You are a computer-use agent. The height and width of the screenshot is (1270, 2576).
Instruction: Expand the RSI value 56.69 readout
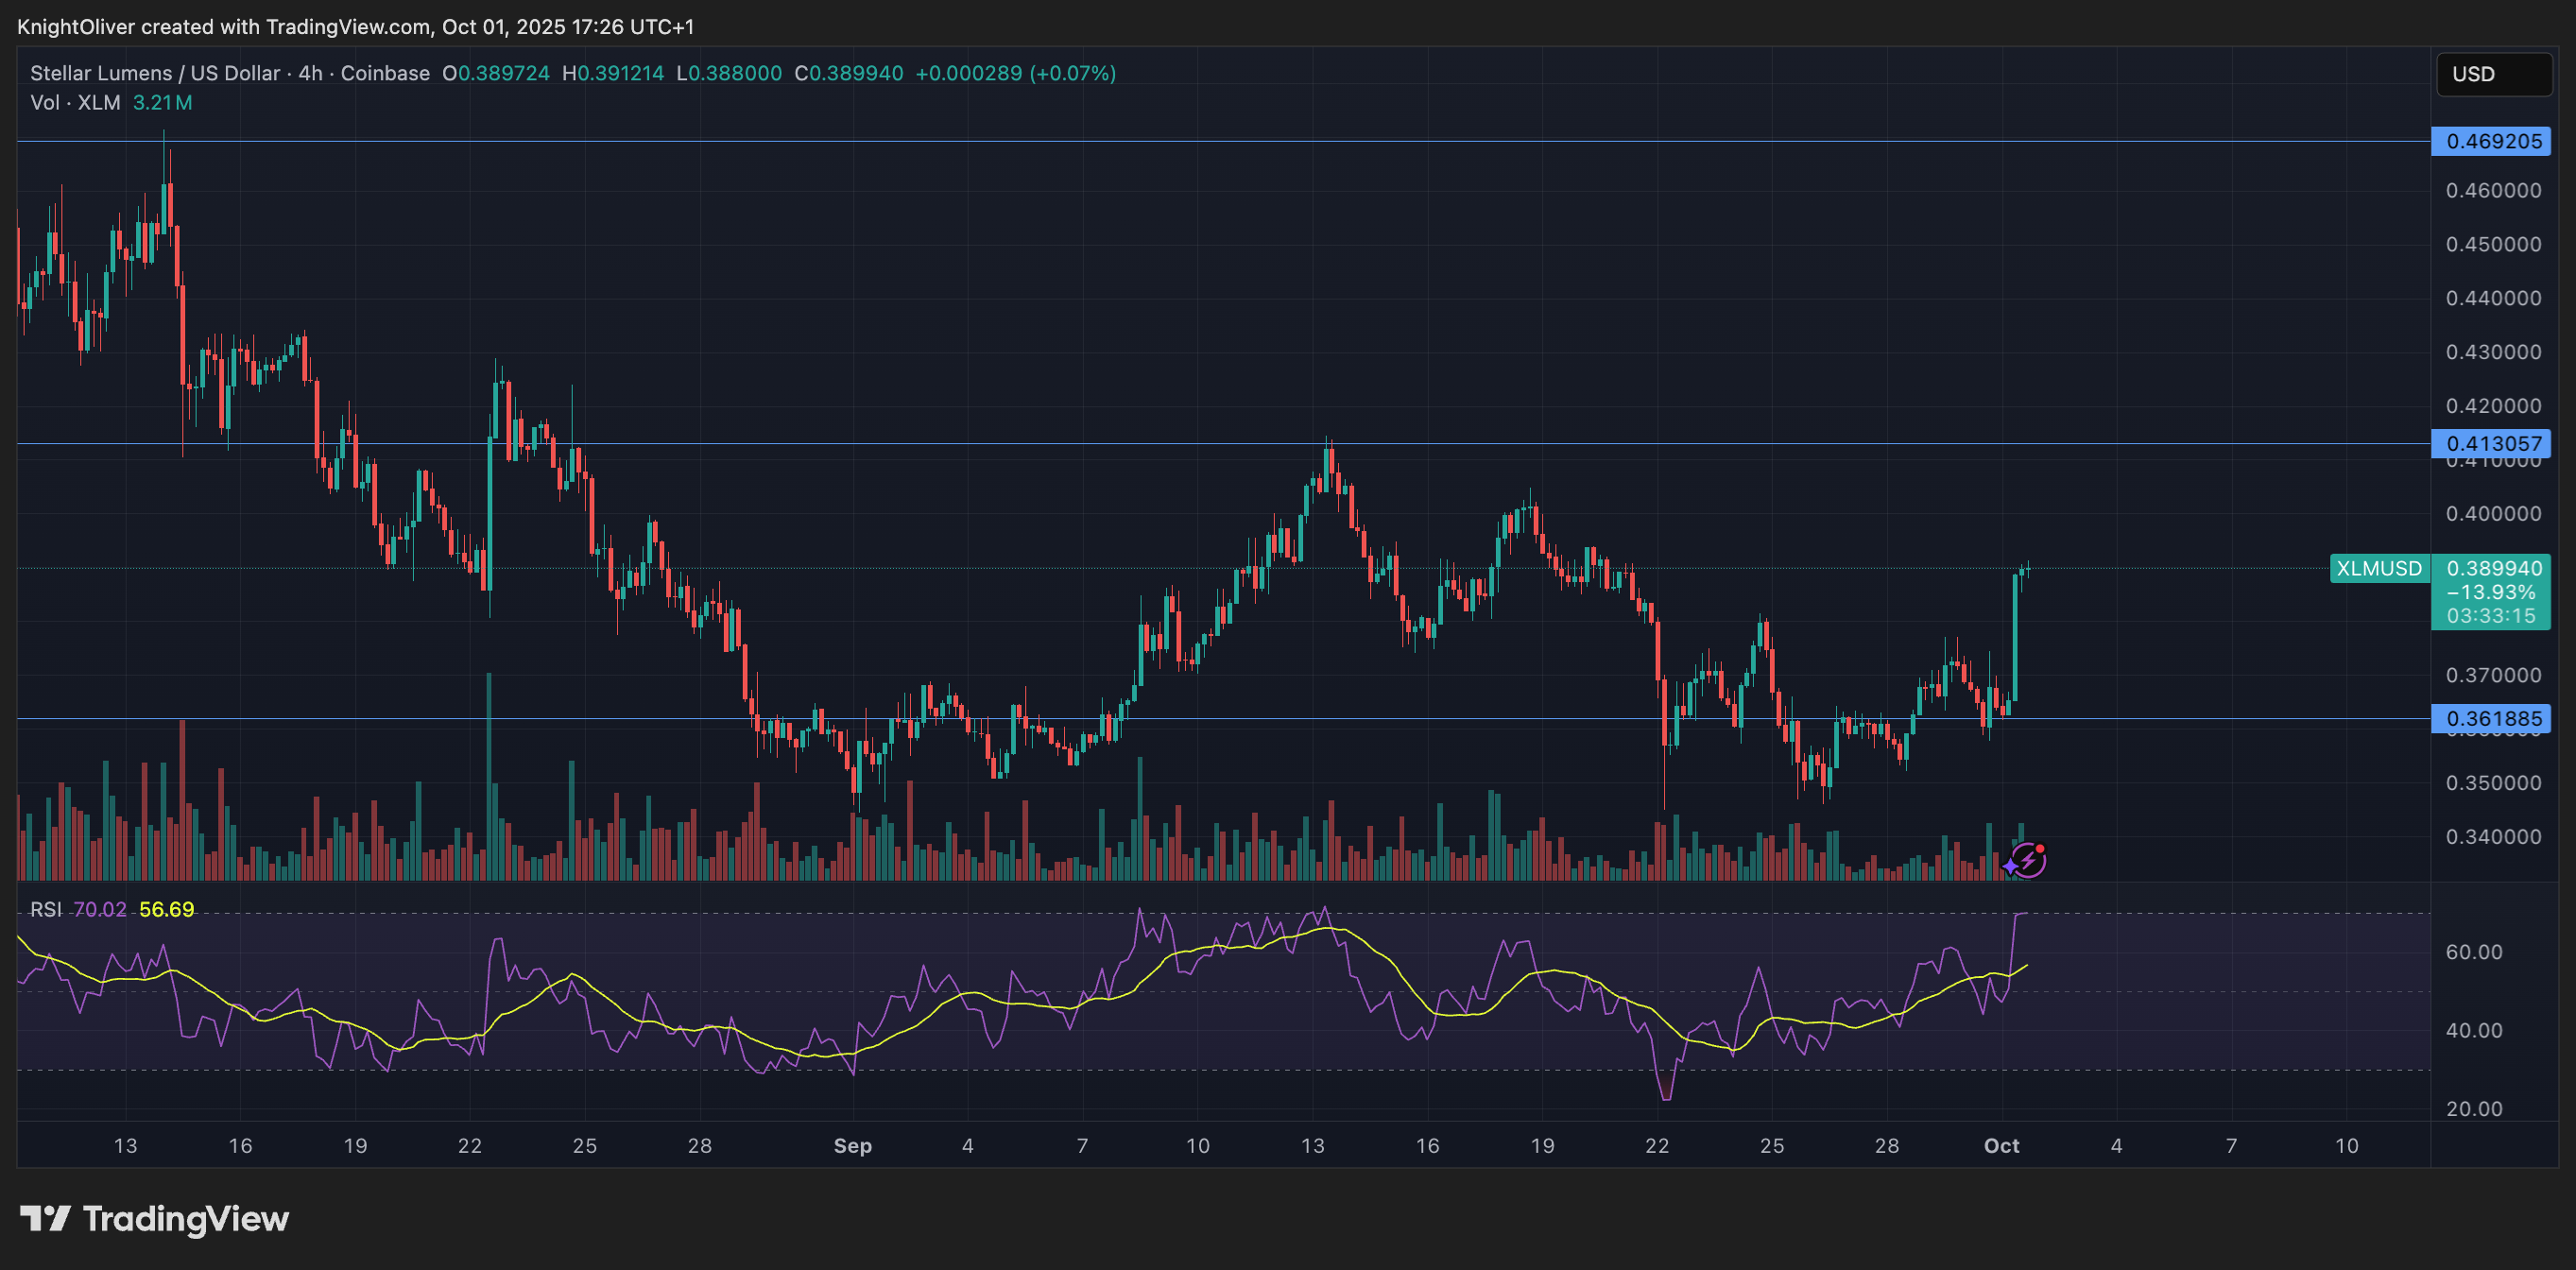pyautogui.click(x=166, y=910)
